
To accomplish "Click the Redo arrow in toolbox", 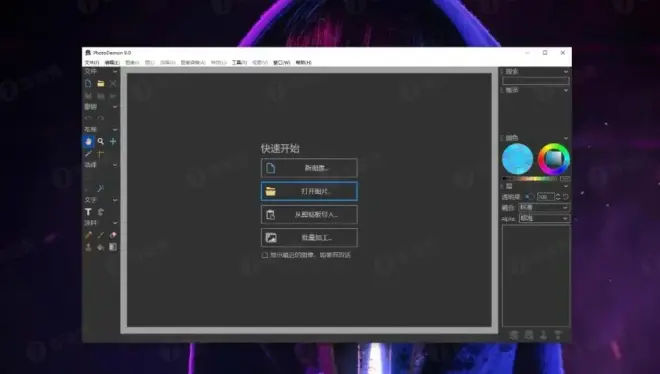I will (100, 118).
